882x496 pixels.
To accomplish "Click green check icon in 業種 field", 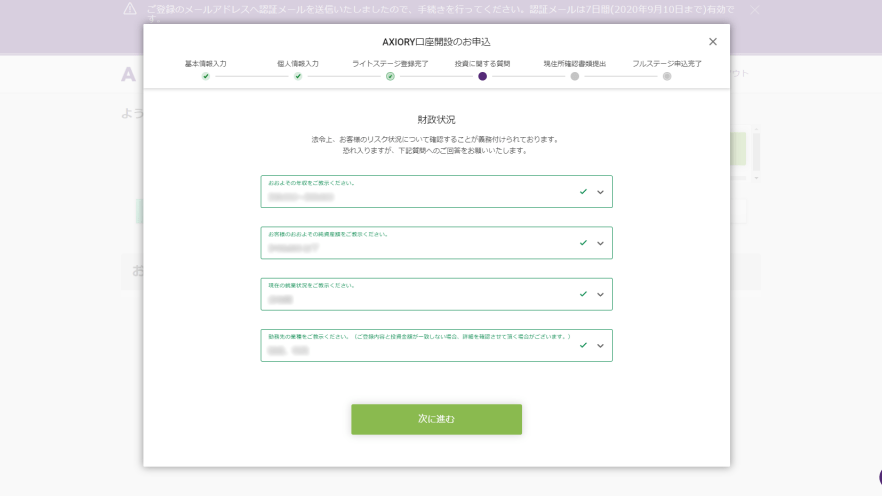I will click(583, 345).
